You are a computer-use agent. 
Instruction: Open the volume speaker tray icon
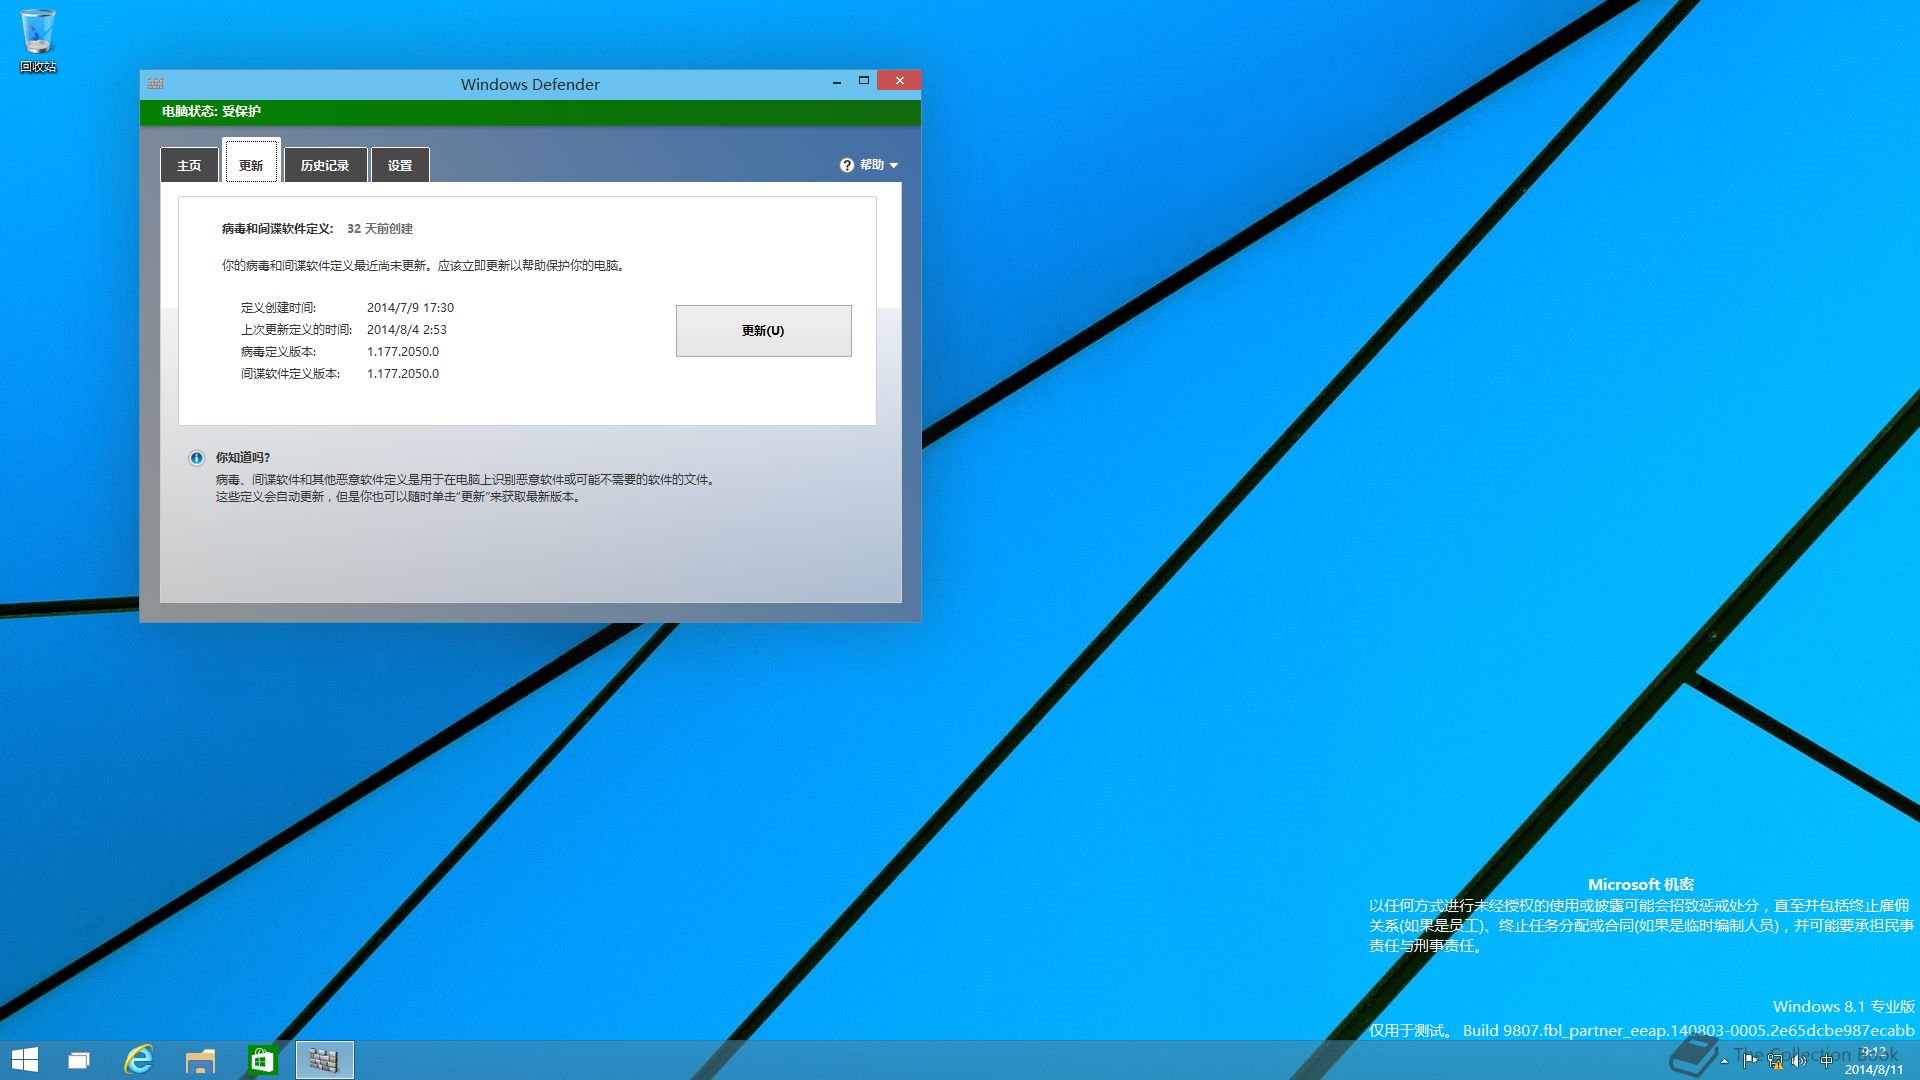pyautogui.click(x=1799, y=1061)
